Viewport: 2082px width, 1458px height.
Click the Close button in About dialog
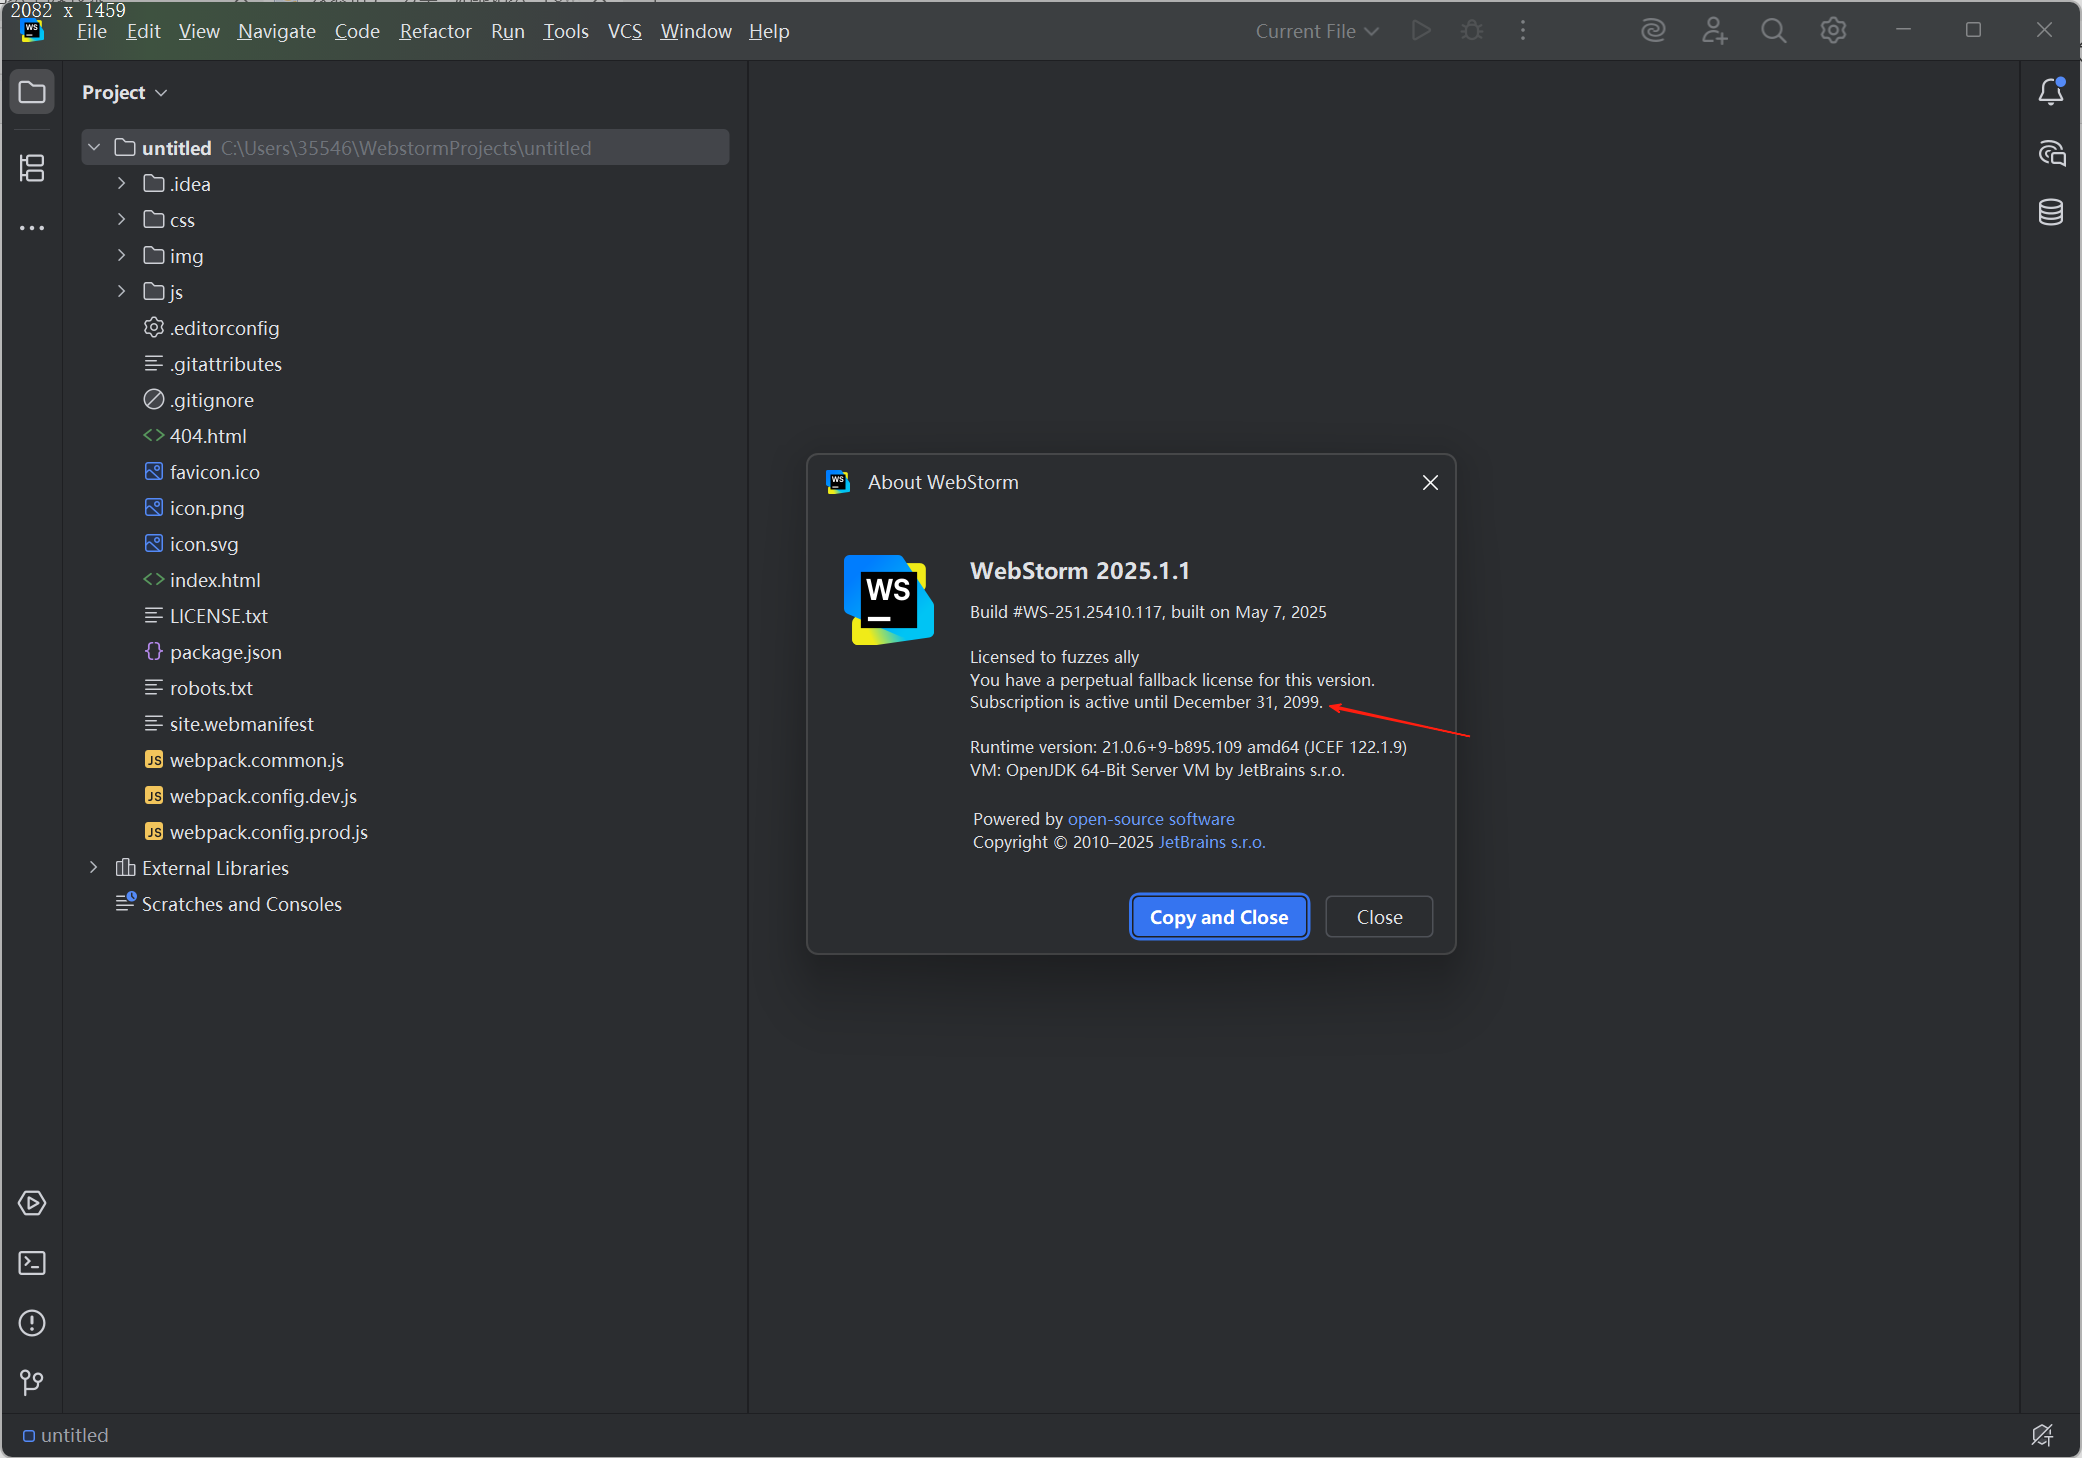1379,917
